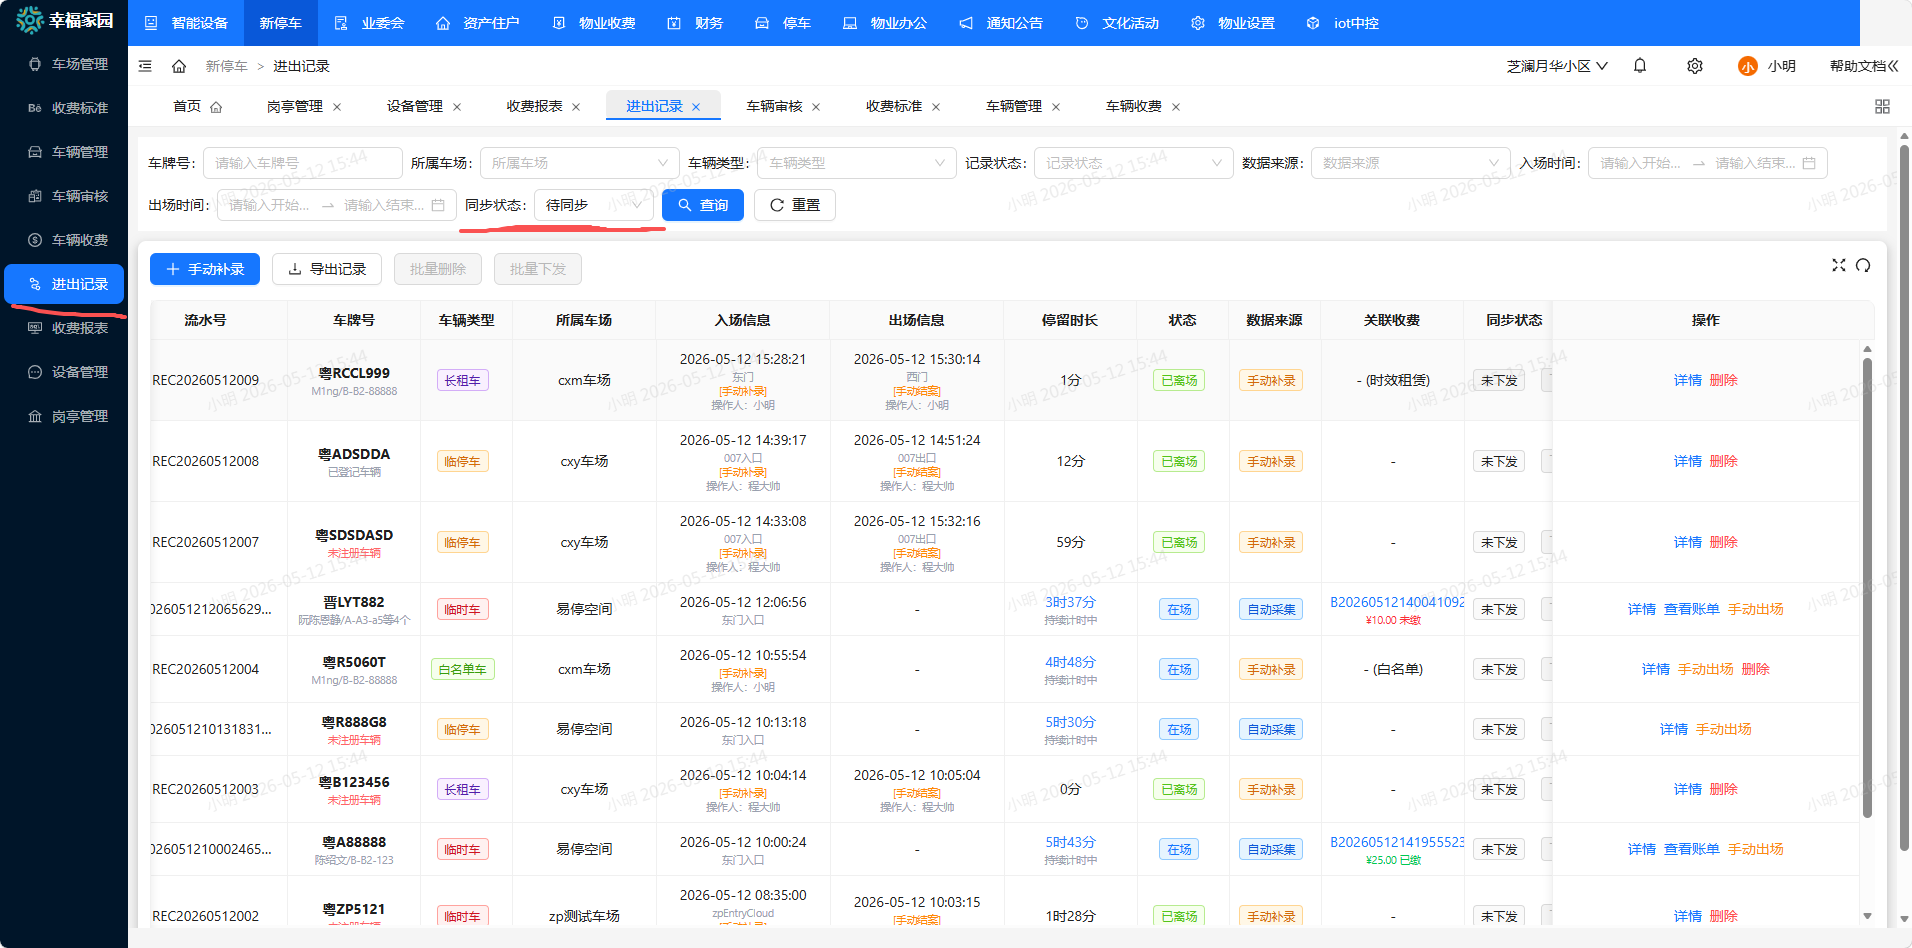Click 手动出场 for 粤R5060T
The image size is (1912, 948).
click(1706, 669)
